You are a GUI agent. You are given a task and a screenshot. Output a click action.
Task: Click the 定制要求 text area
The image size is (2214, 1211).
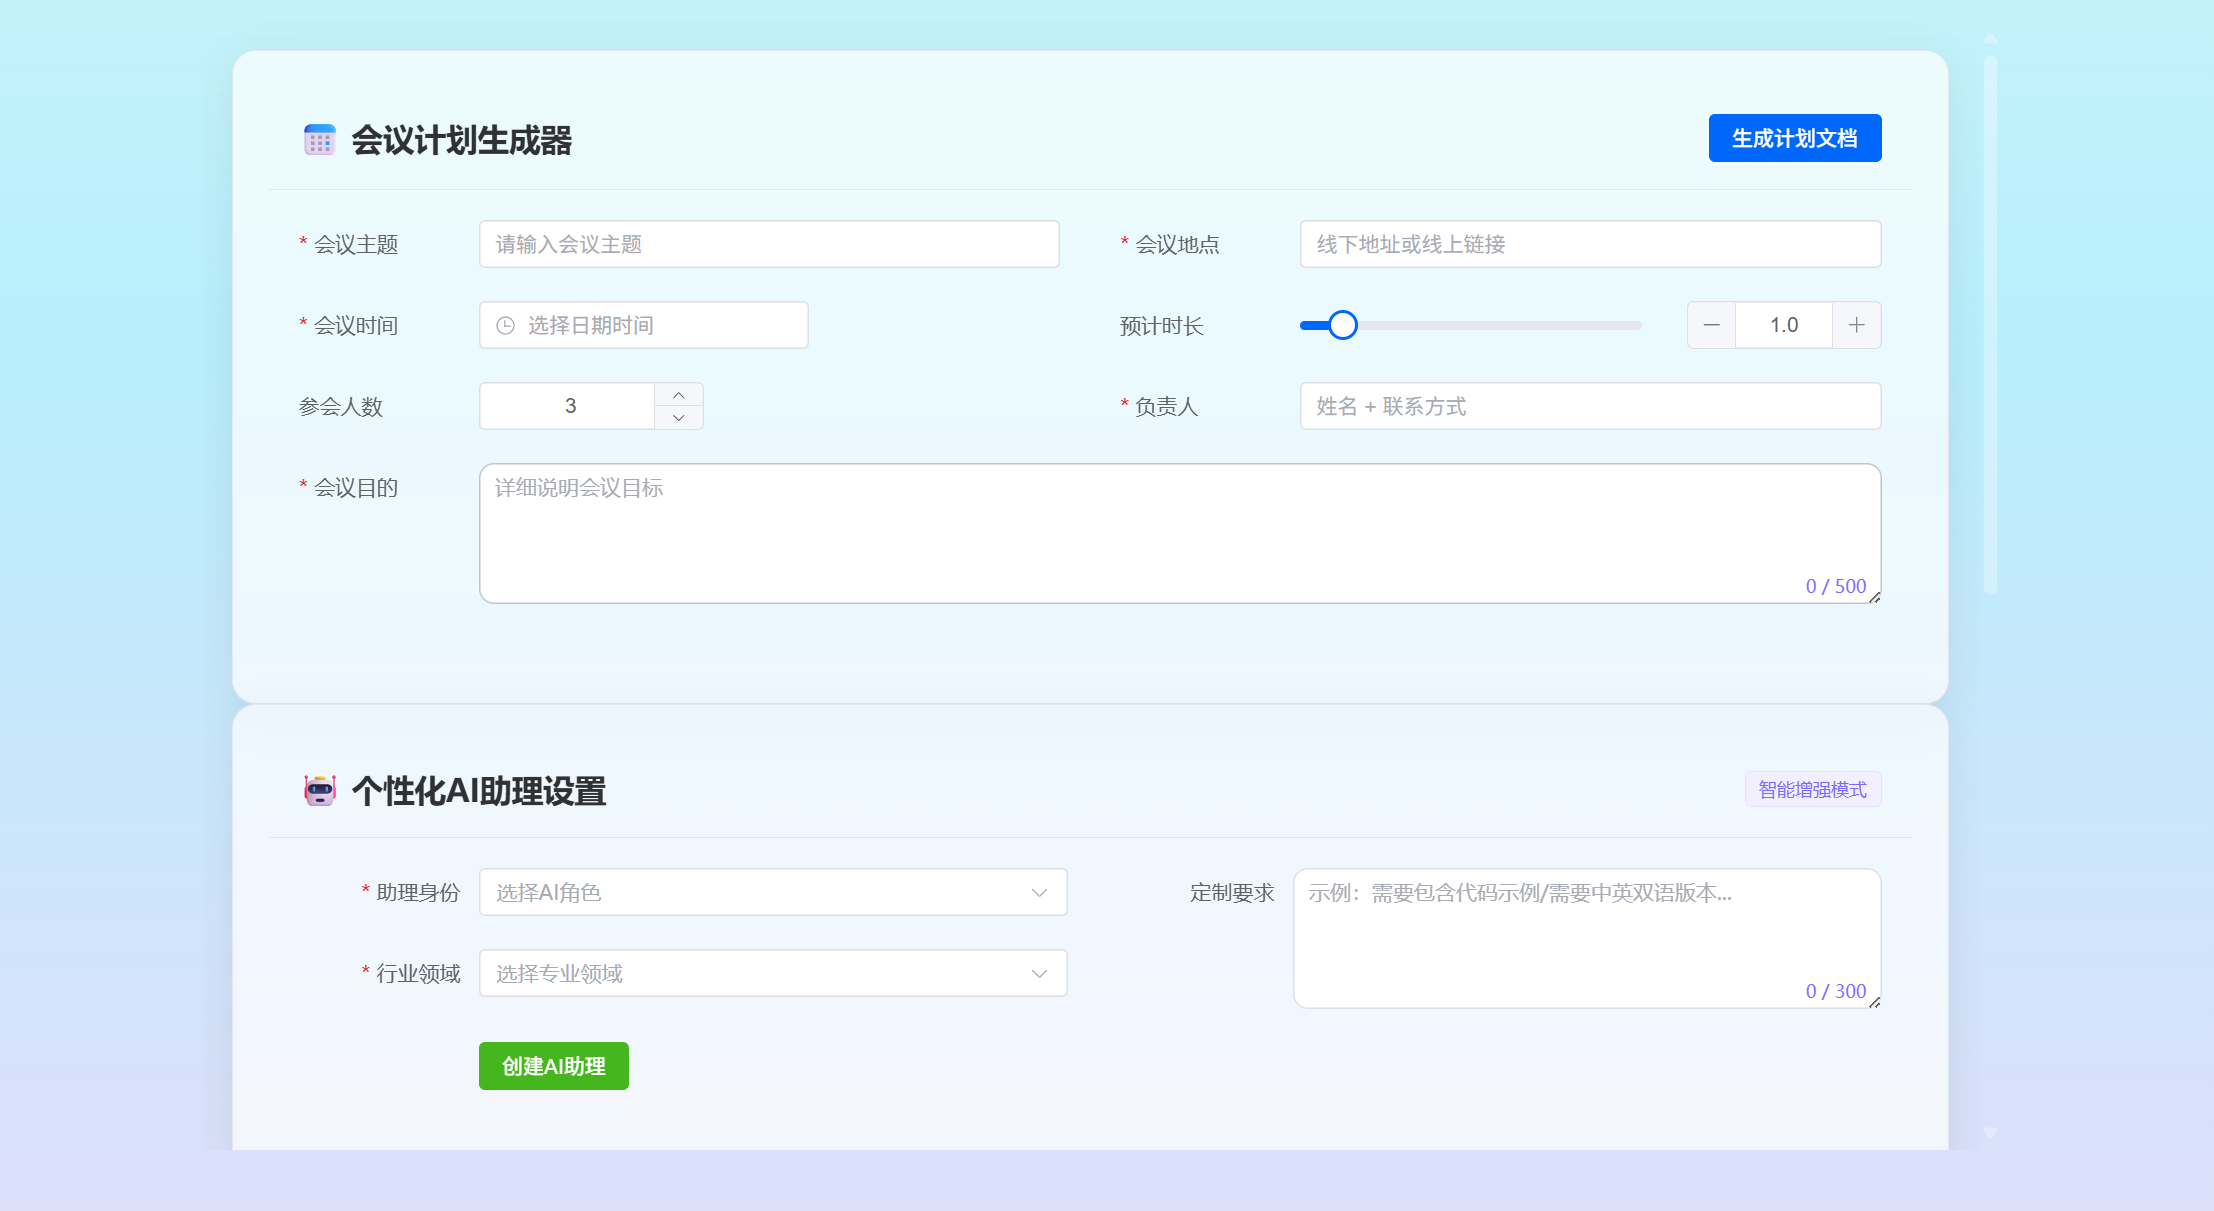pyautogui.click(x=1586, y=937)
